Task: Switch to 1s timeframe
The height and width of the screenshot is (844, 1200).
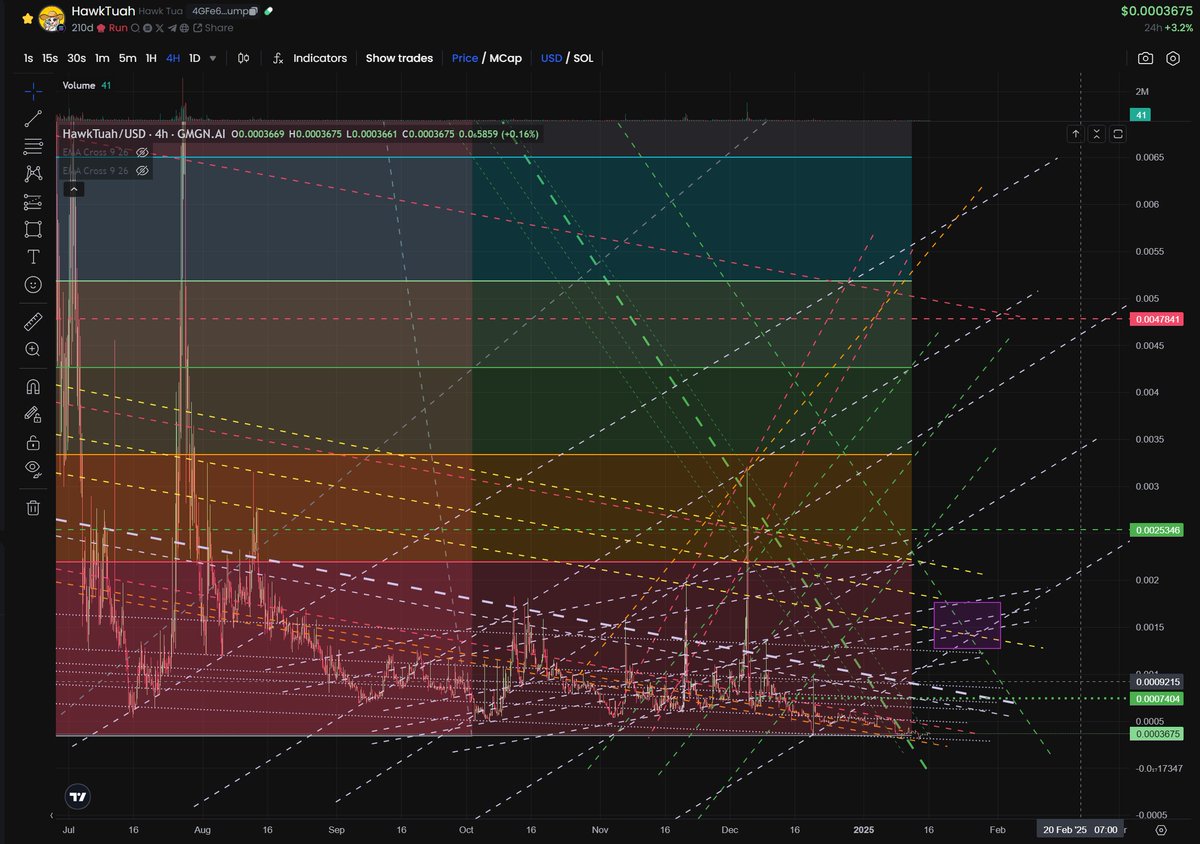Action: coord(29,58)
